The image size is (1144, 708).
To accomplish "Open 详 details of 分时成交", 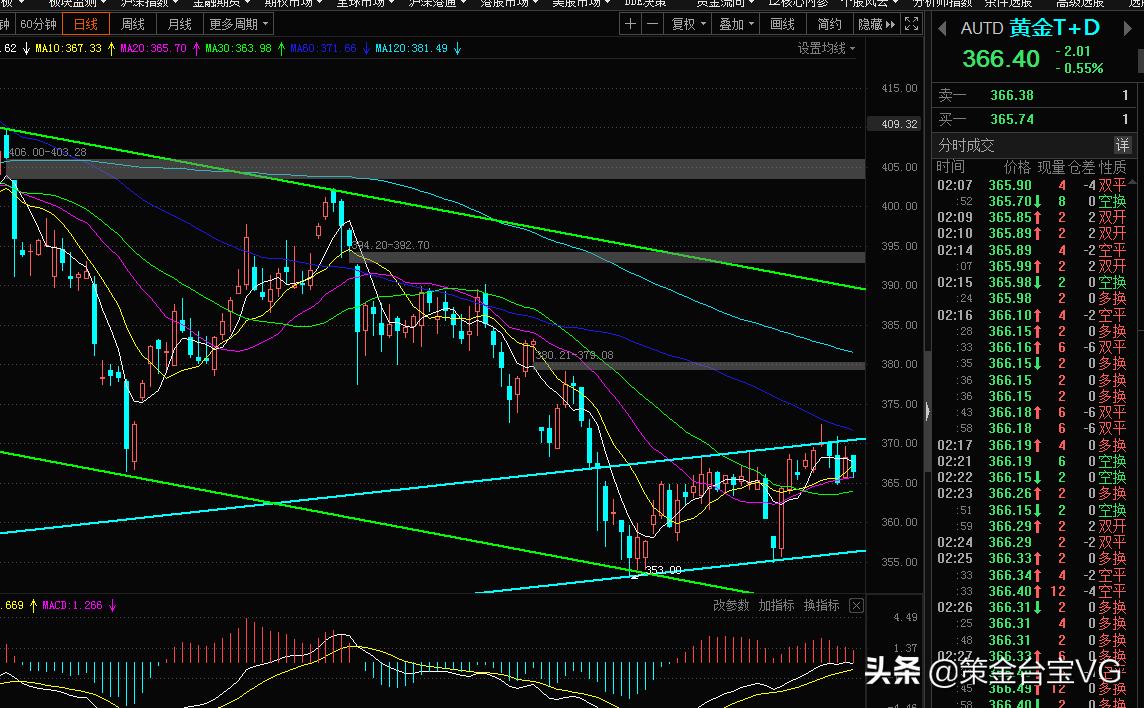I will click(1122, 145).
